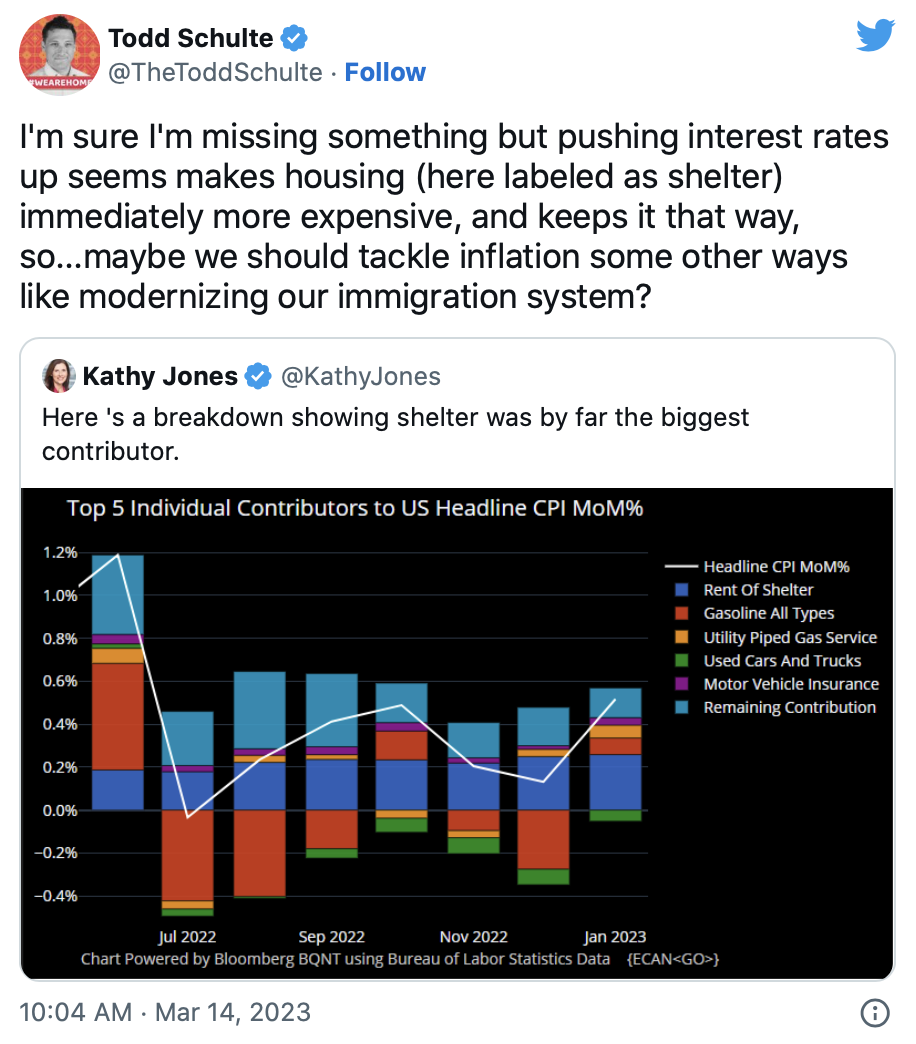The width and height of the screenshot is (916, 1044).
Task: Click the Twitter bird logo
Action: 877,36
